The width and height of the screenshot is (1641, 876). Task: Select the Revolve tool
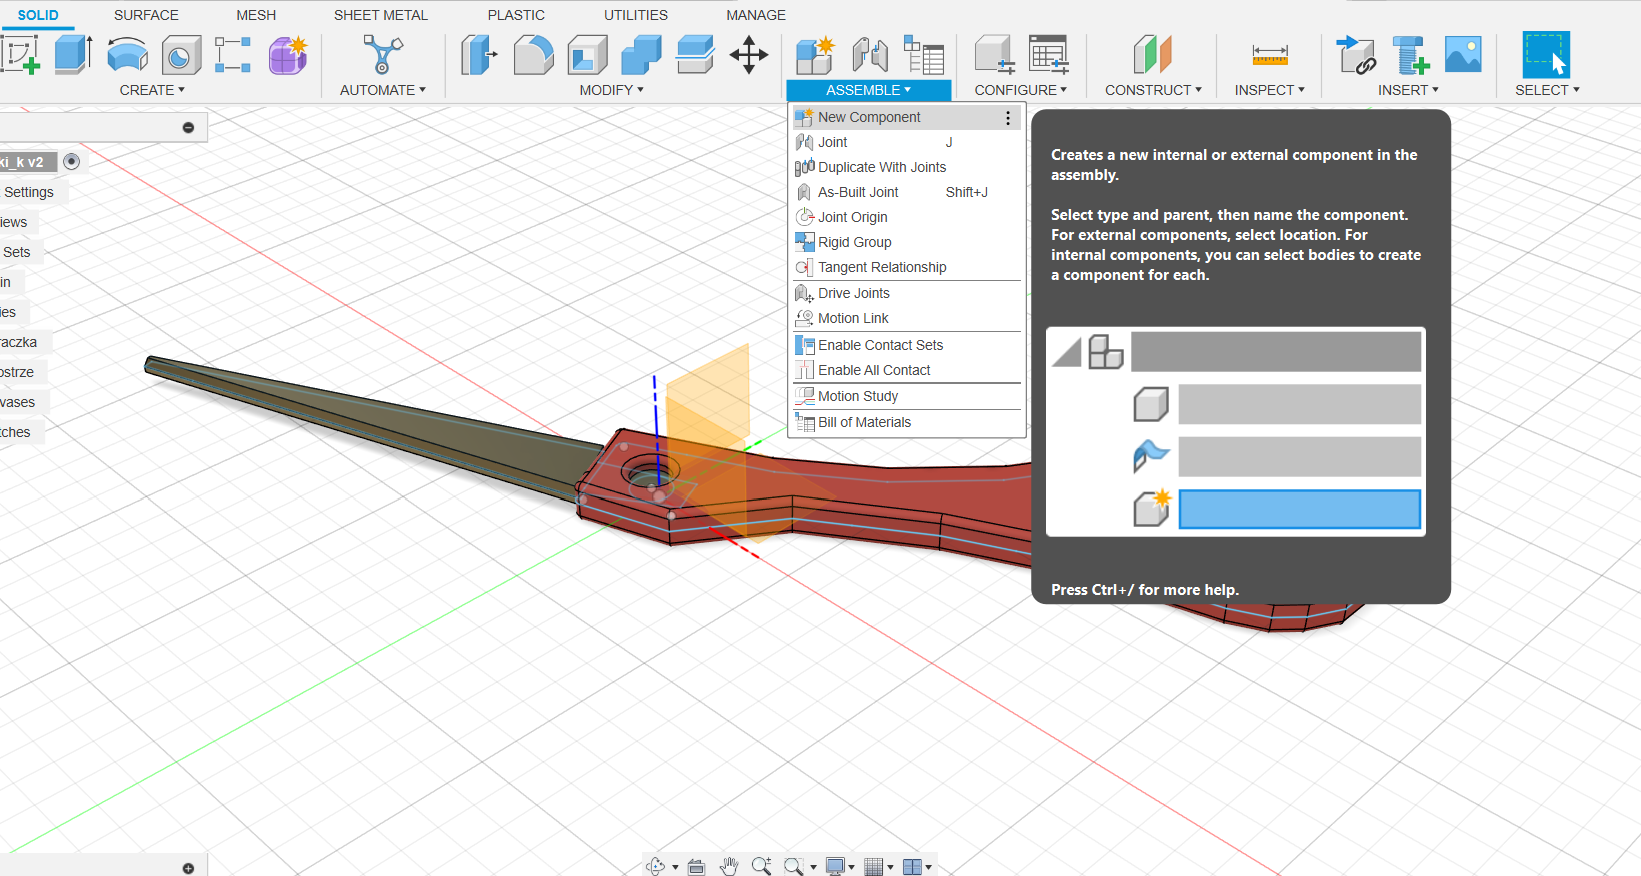click(x=127, y=55)
